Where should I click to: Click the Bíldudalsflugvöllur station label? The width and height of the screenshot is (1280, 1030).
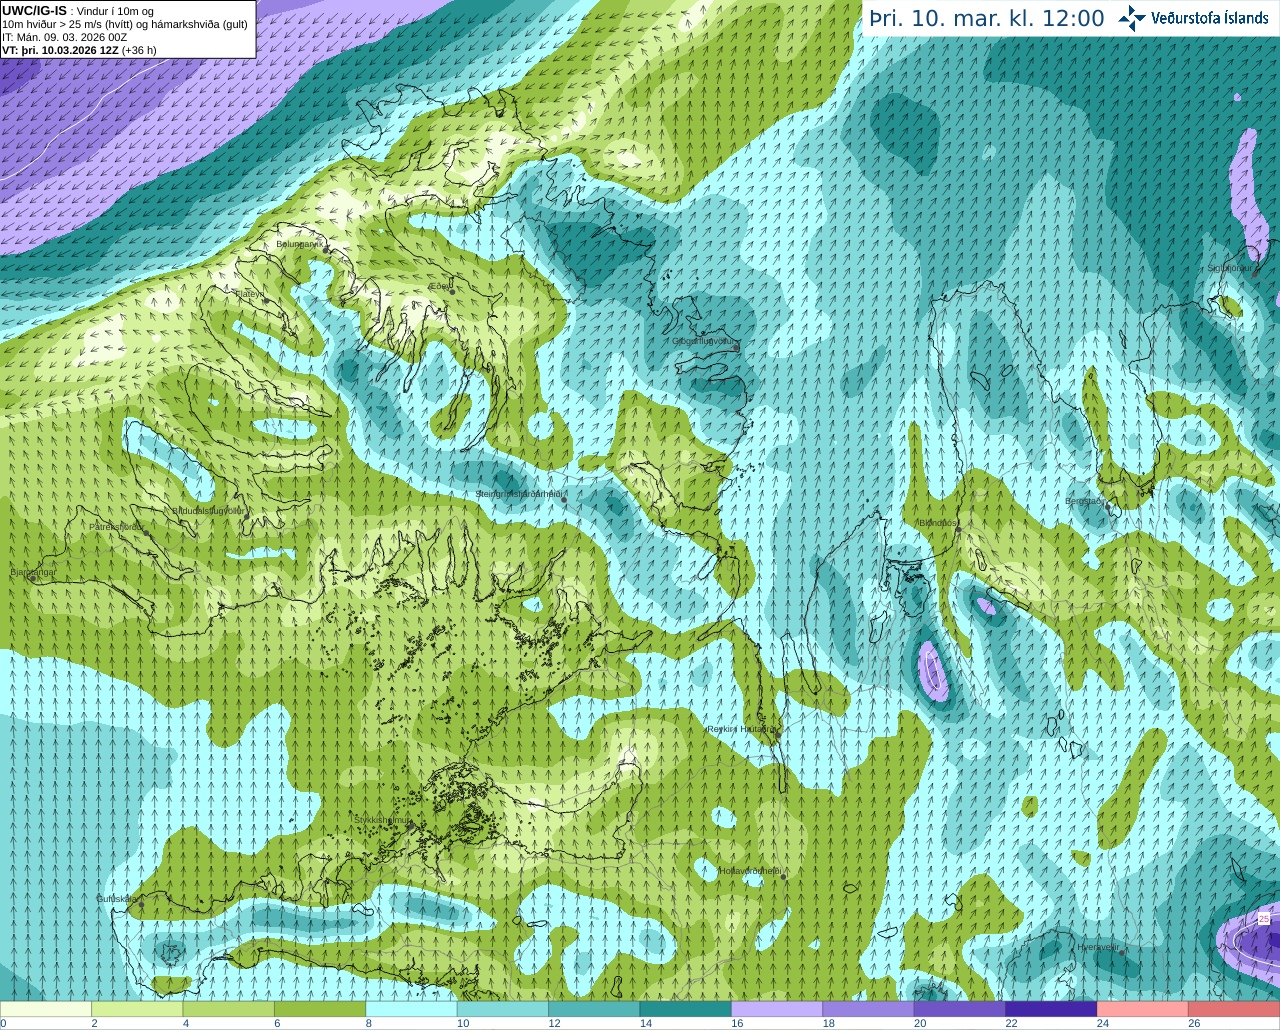[209, 511]
